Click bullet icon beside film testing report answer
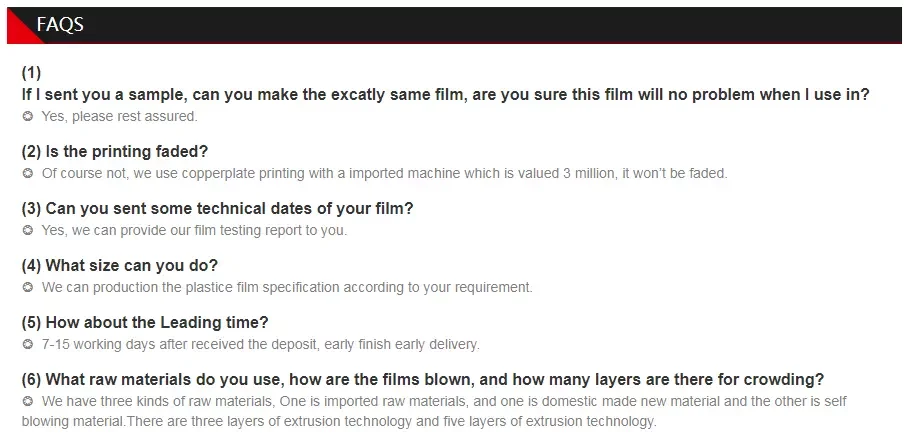The width and height of the screenshot is (904, 446). 28,230
